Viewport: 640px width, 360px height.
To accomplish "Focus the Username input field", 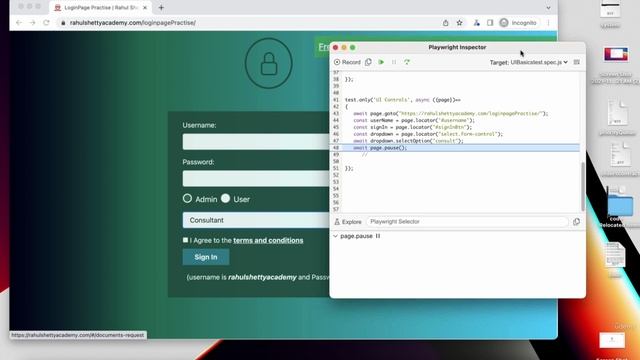I will pos(256,142).
